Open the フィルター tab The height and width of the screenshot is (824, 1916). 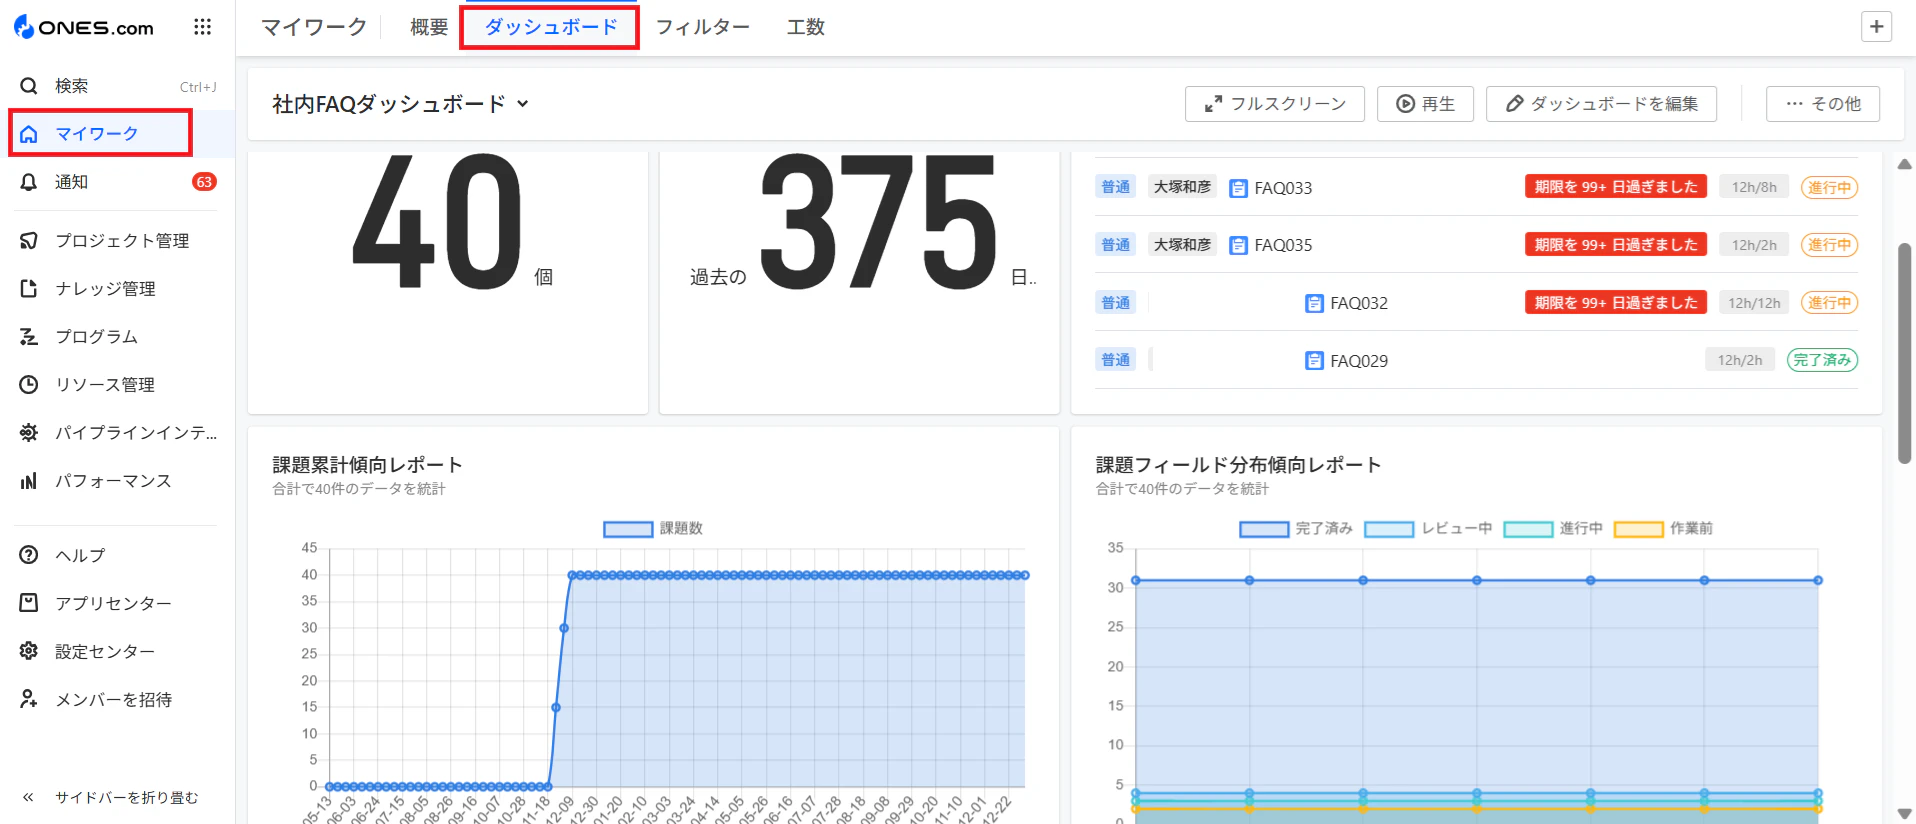pyautogui.click(x=702, y=27)
